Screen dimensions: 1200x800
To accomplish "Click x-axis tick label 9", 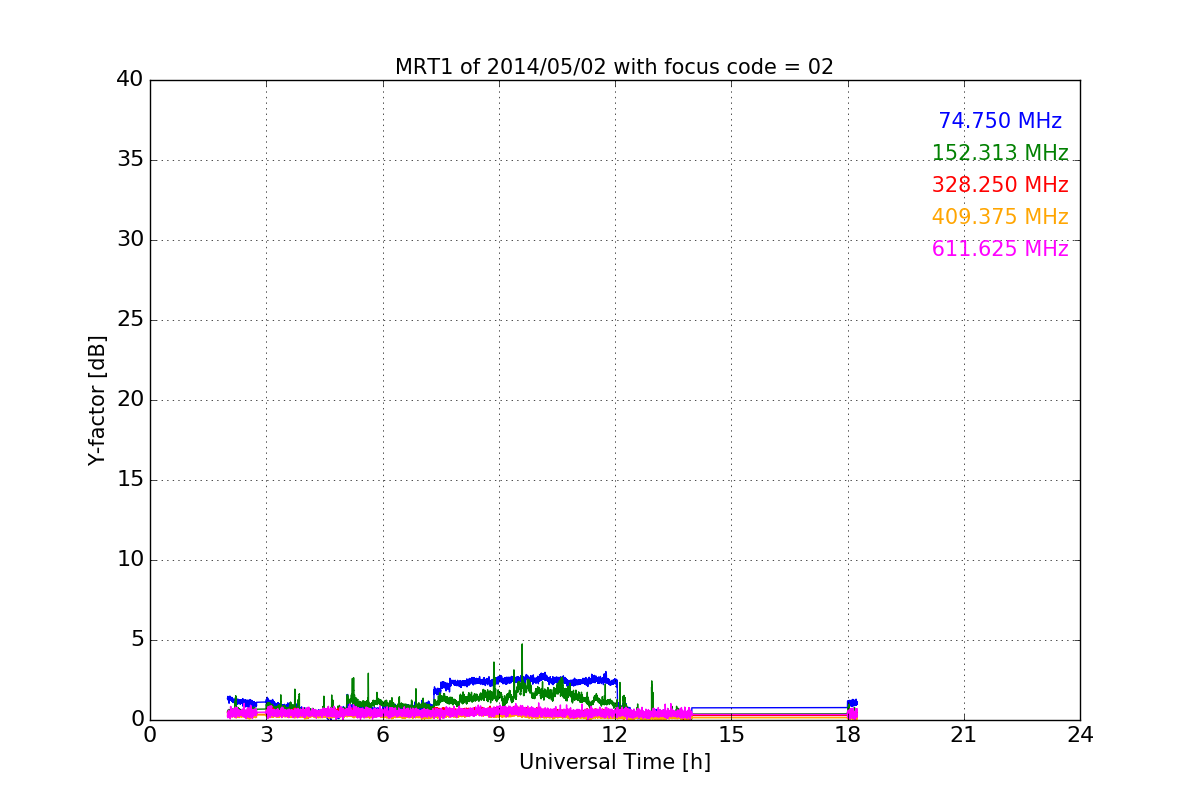I will pyautogui.click(x=499, y=735).
